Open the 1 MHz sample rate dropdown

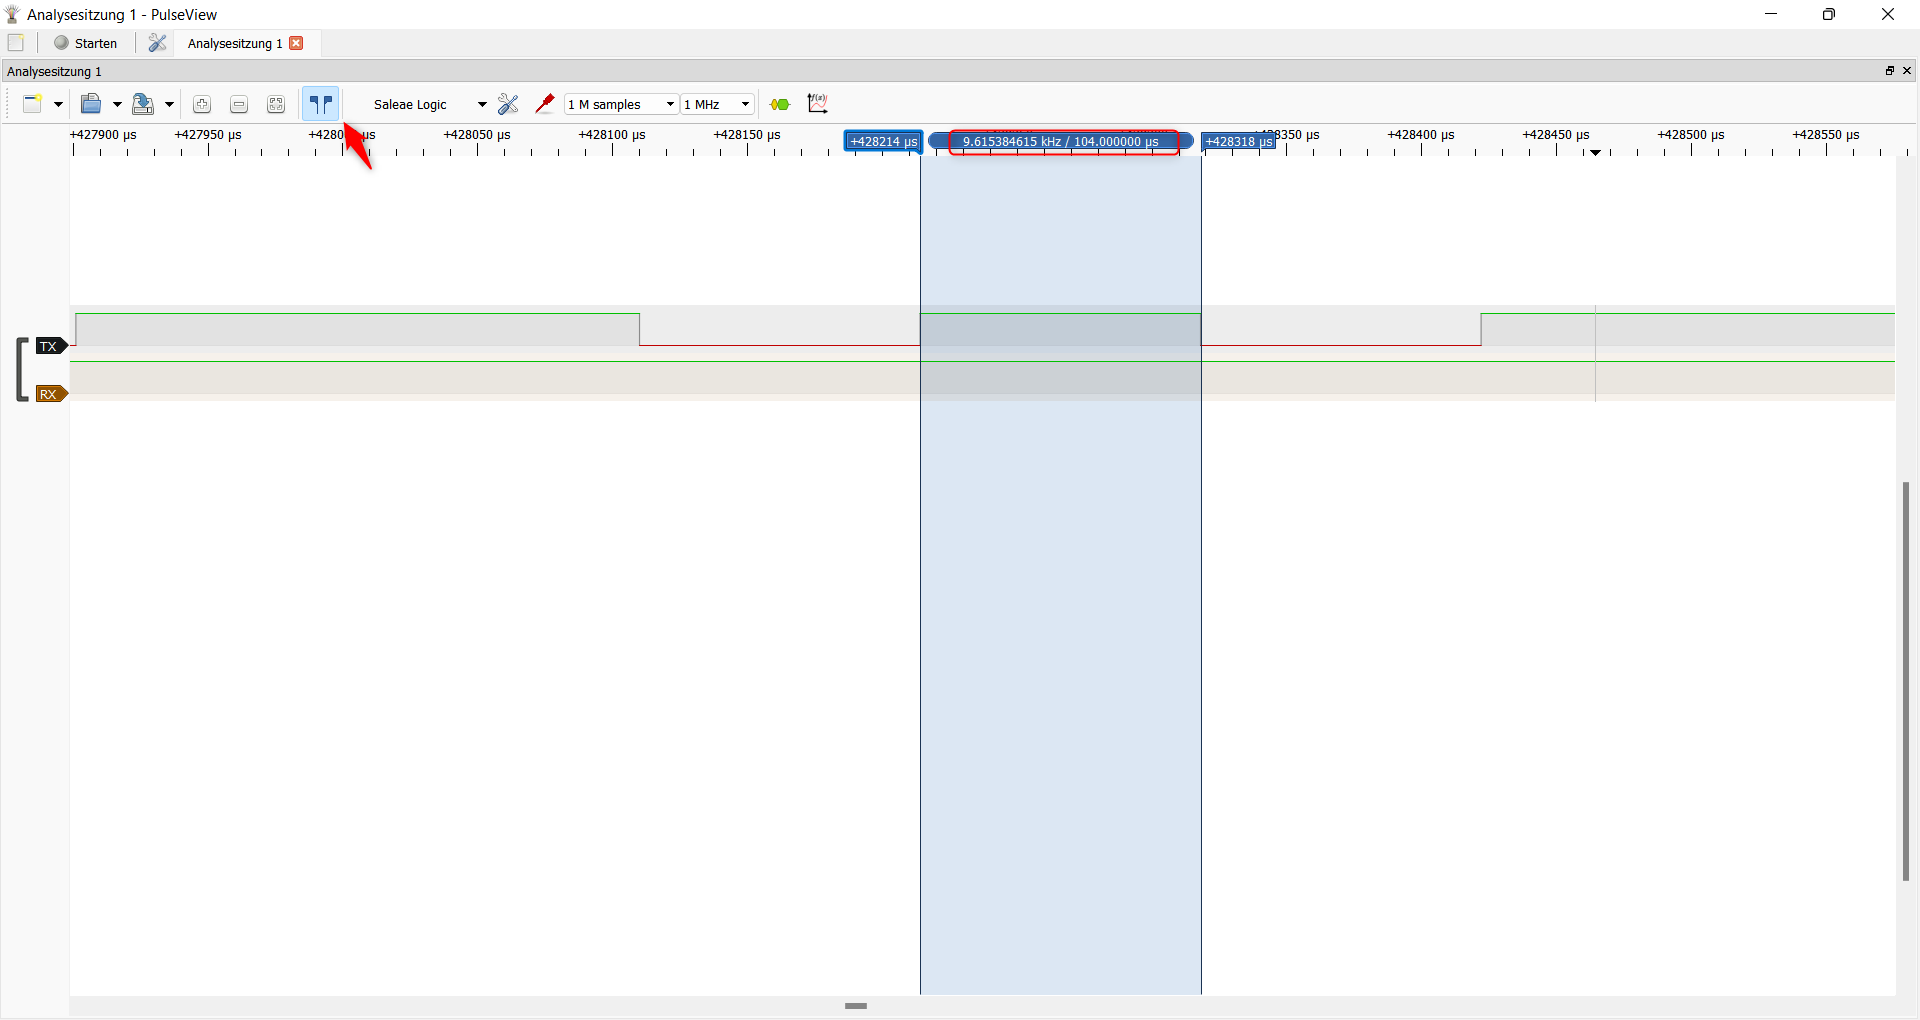pos(717,103)
